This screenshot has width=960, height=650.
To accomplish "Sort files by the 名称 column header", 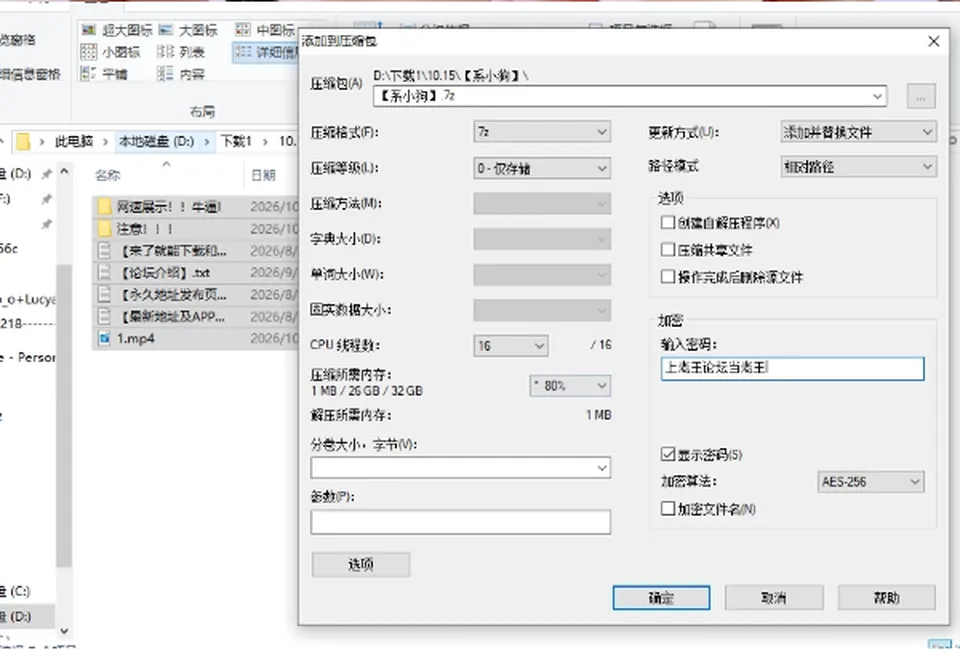I will (108, 175).
